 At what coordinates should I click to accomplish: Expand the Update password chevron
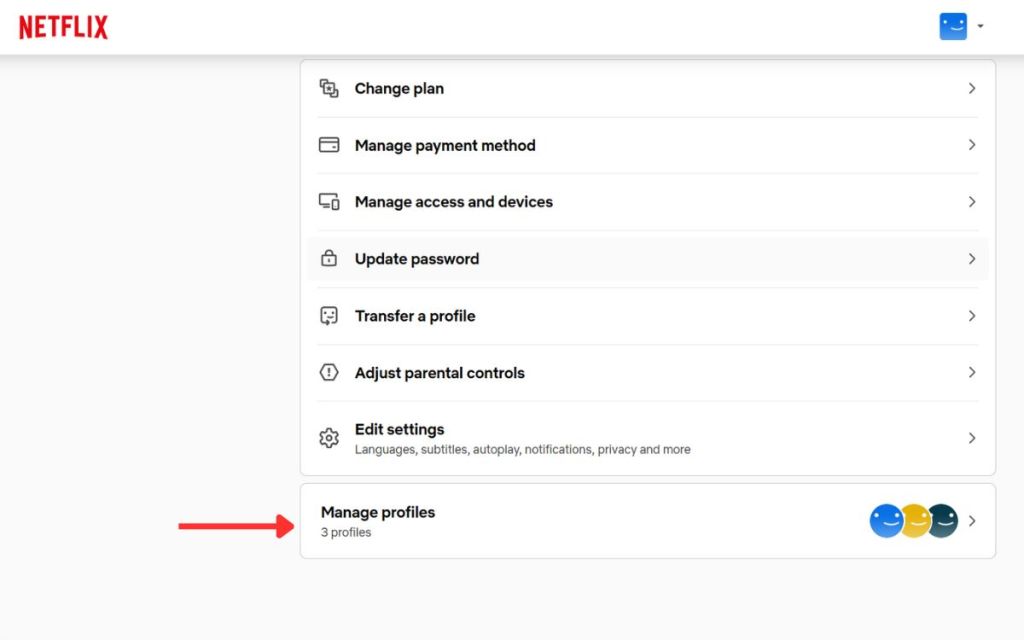coord(971,259)
